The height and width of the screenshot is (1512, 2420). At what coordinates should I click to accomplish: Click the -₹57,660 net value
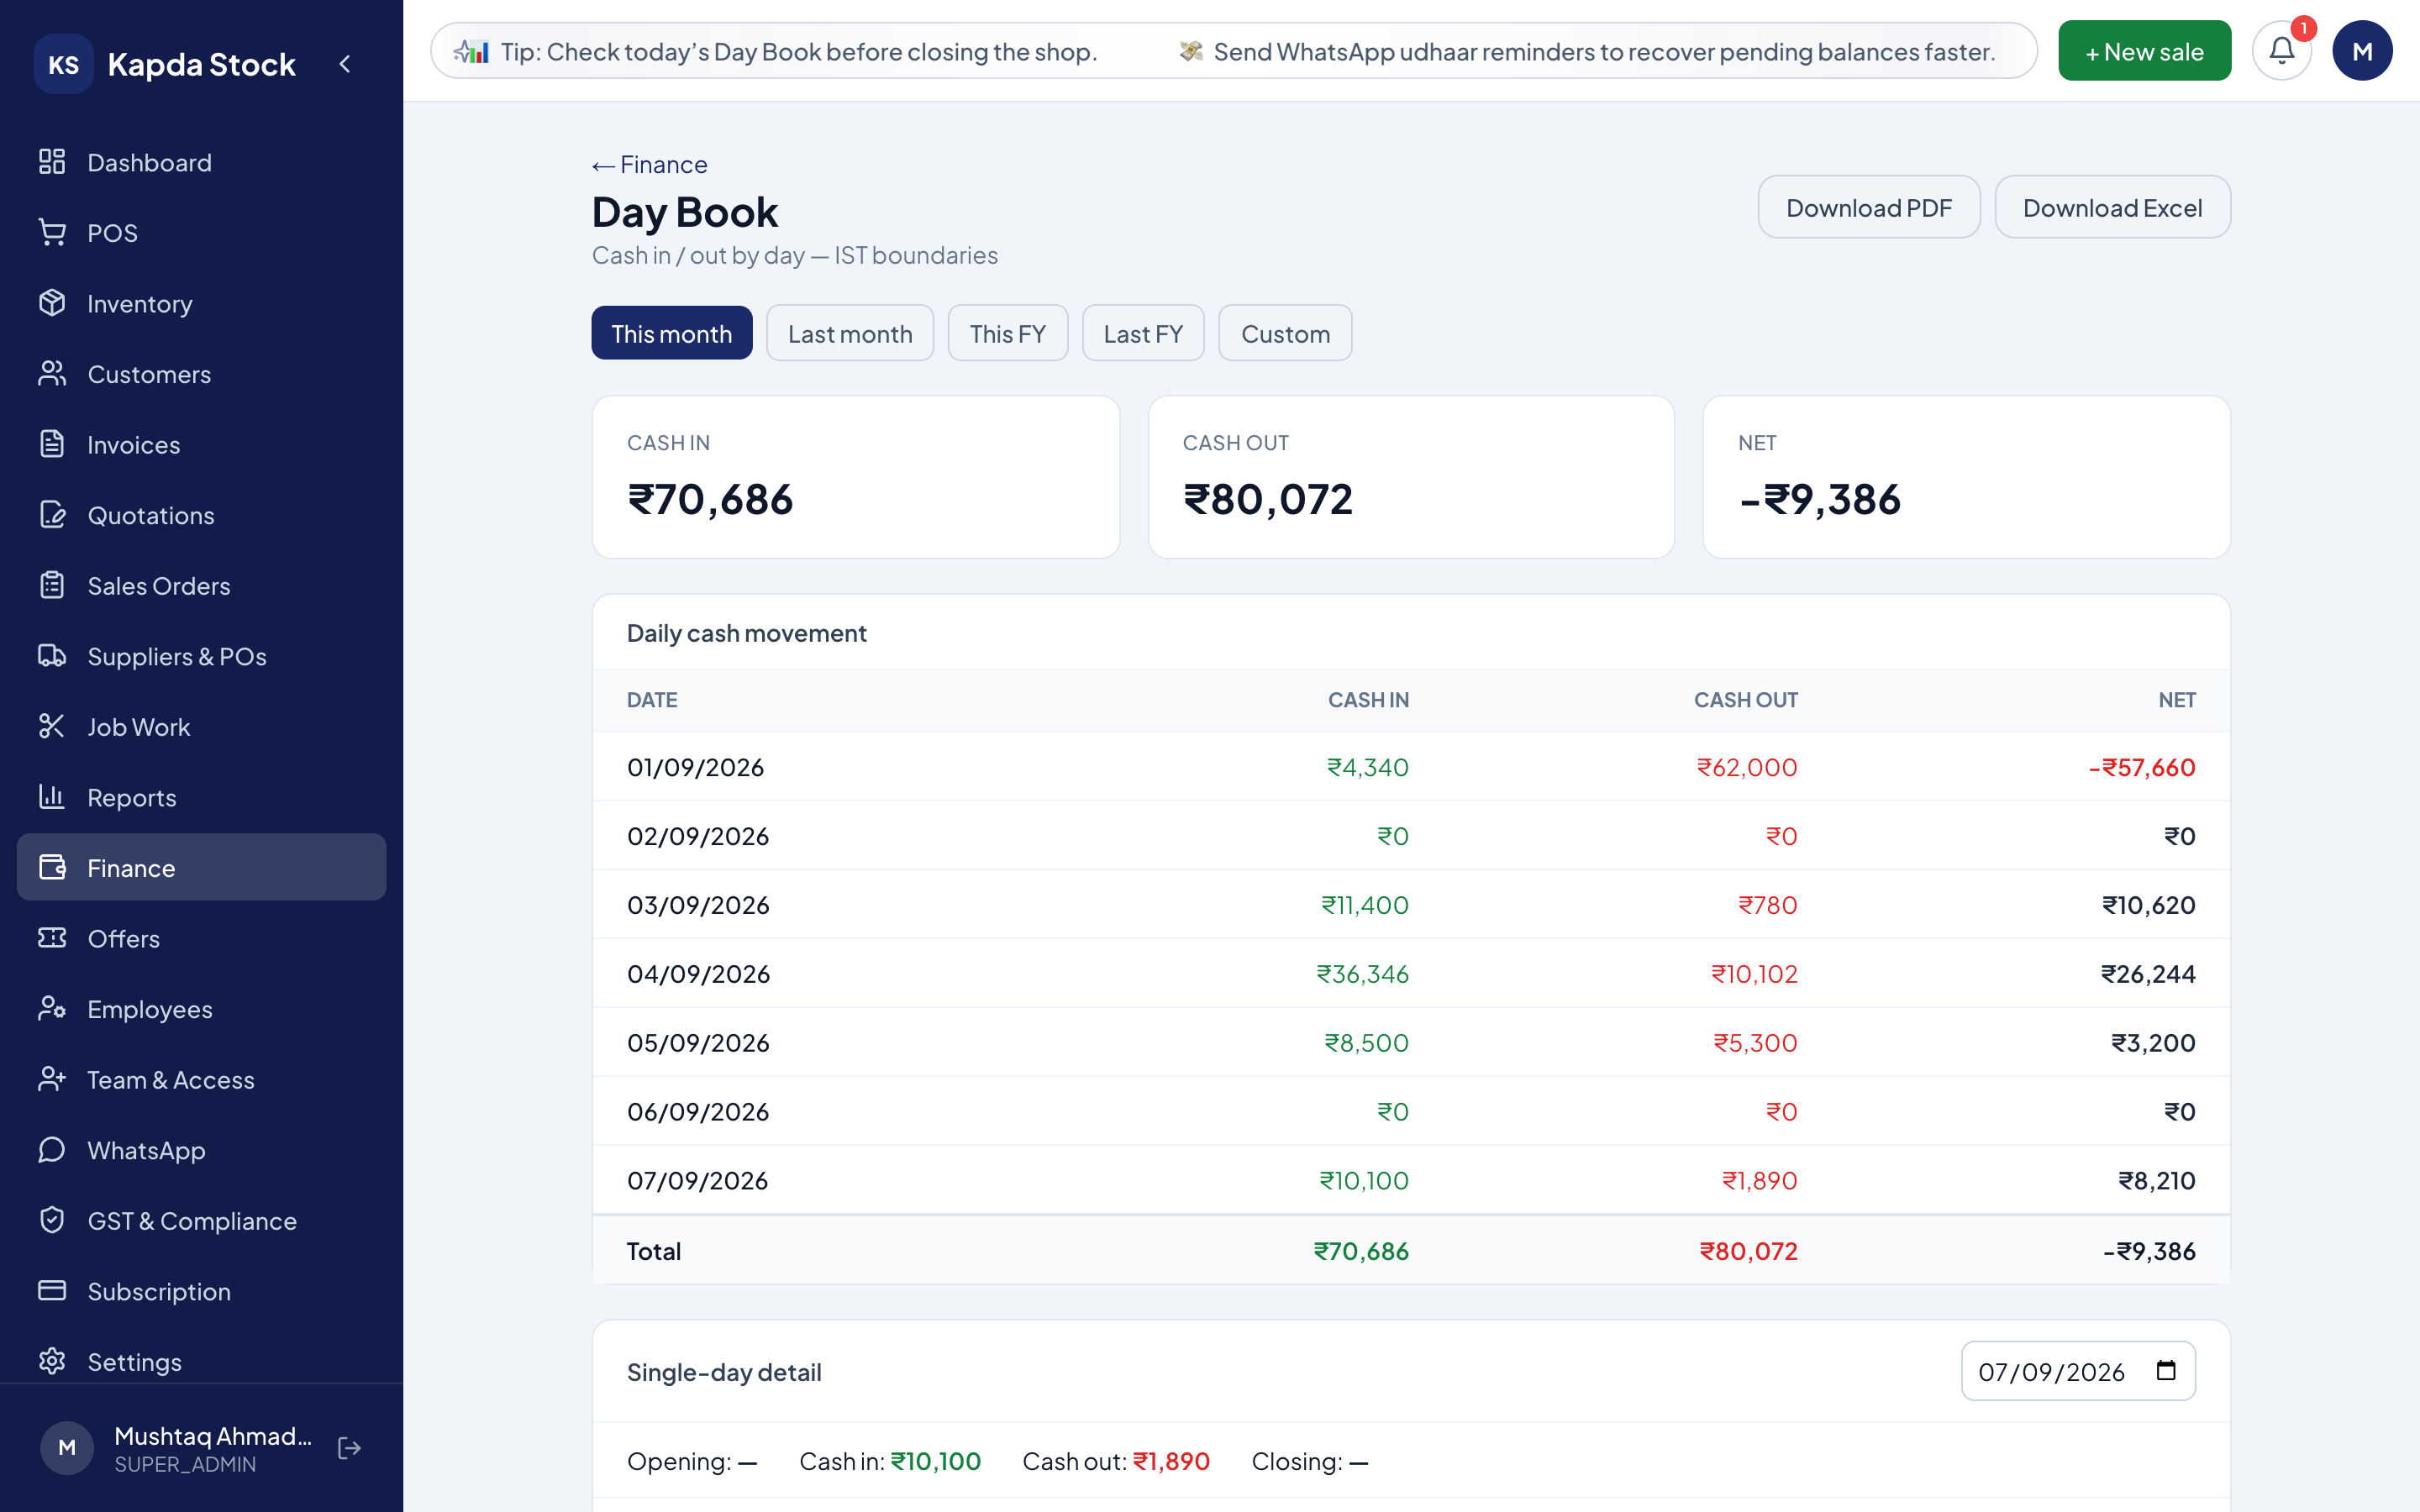2142,767
